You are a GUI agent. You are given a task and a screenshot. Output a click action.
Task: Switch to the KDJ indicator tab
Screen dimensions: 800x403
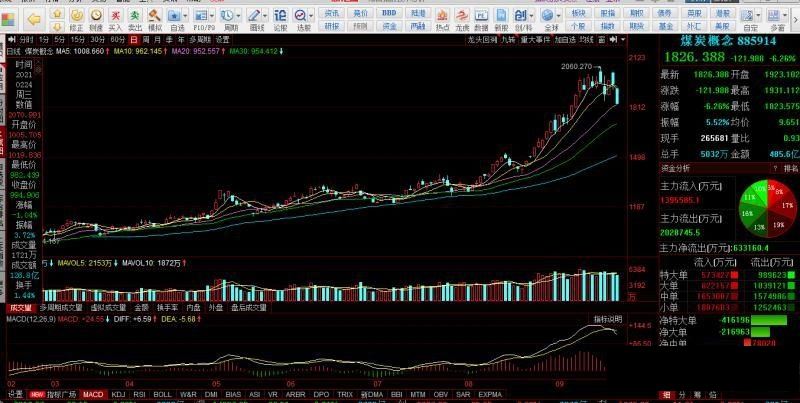point(118,395)
